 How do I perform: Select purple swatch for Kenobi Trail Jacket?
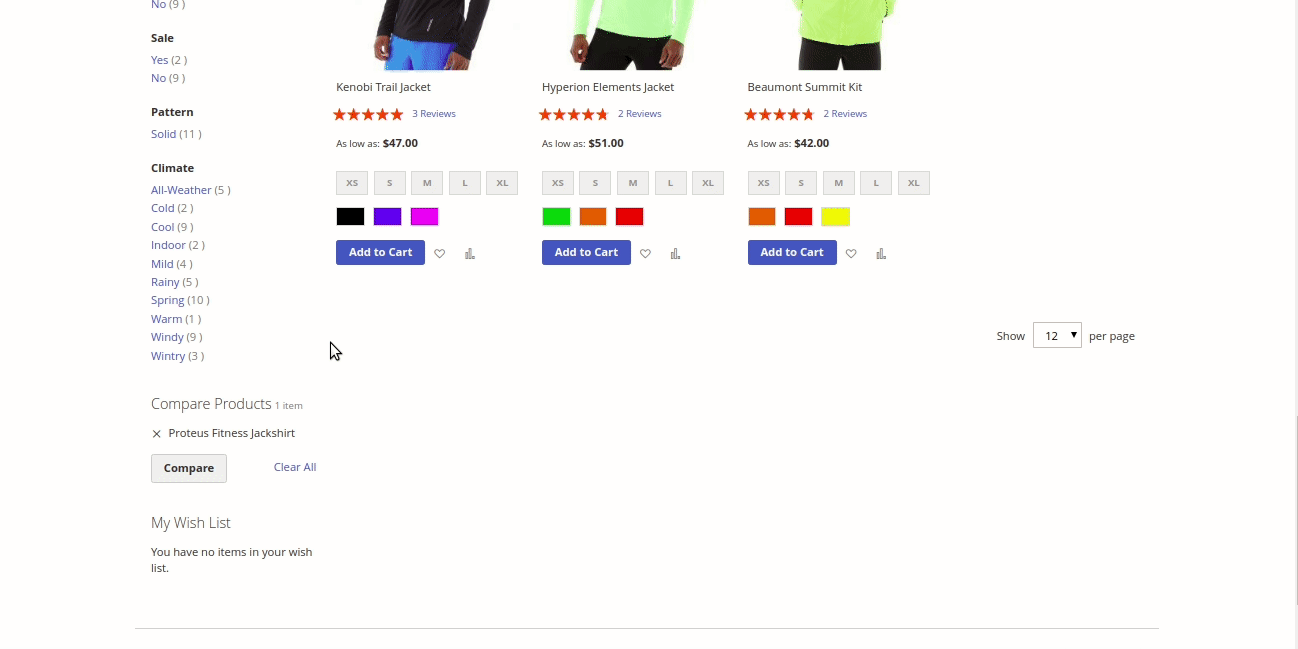tap(387, 217)
